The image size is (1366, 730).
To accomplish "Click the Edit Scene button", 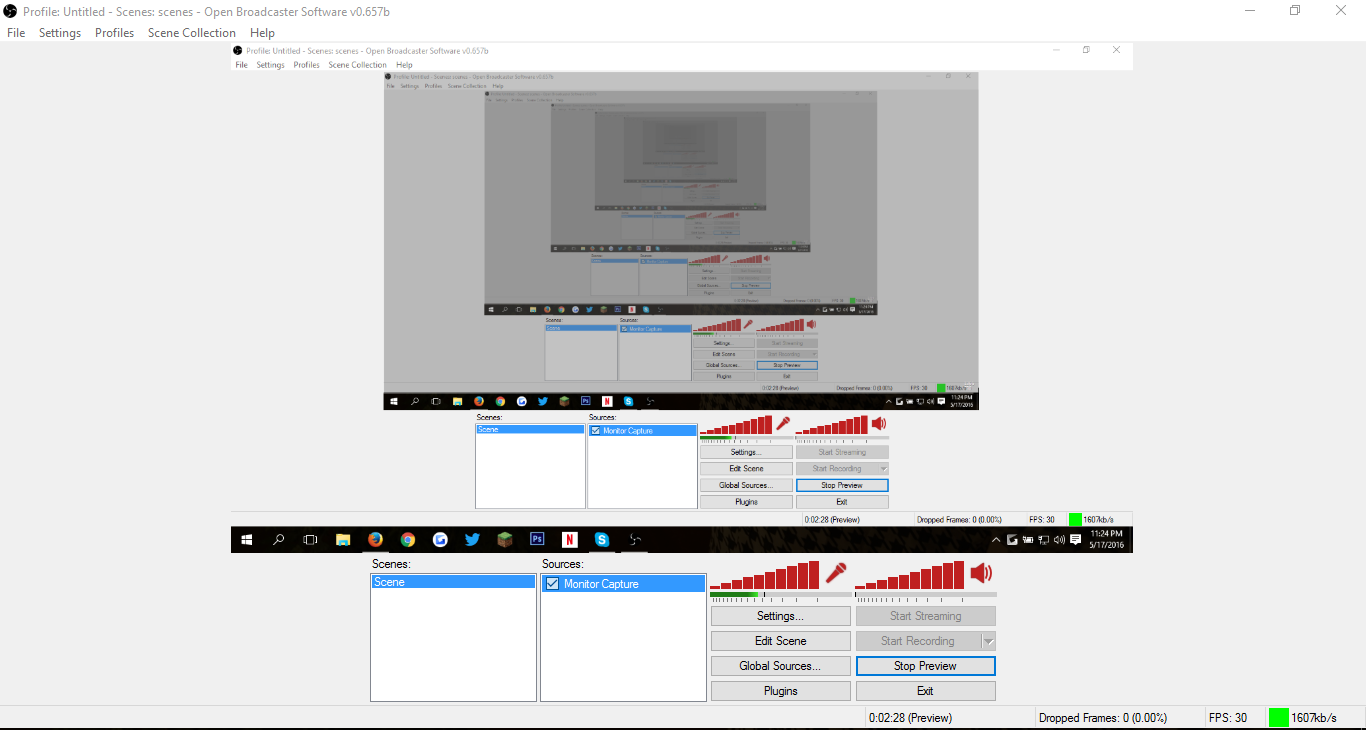I will tap(781, 641).
